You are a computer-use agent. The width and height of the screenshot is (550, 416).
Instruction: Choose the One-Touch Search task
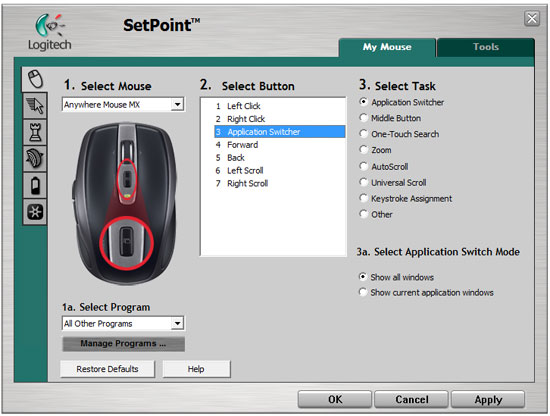[364, 134]
